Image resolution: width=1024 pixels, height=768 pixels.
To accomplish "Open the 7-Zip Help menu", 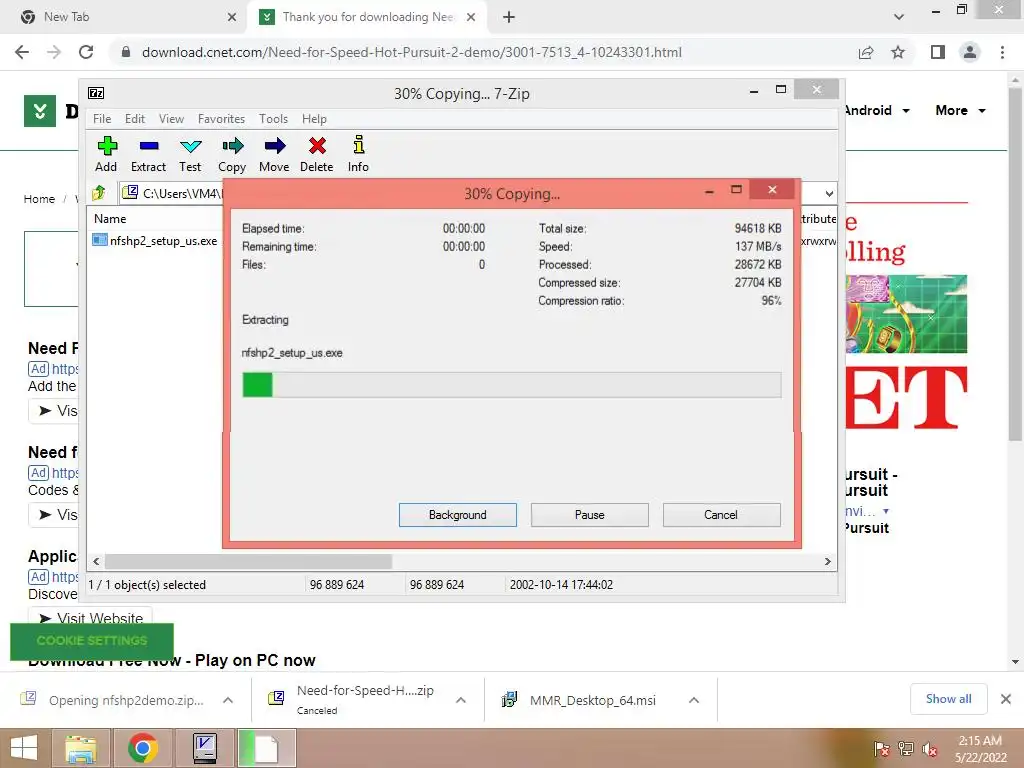I will coord(314,119).
